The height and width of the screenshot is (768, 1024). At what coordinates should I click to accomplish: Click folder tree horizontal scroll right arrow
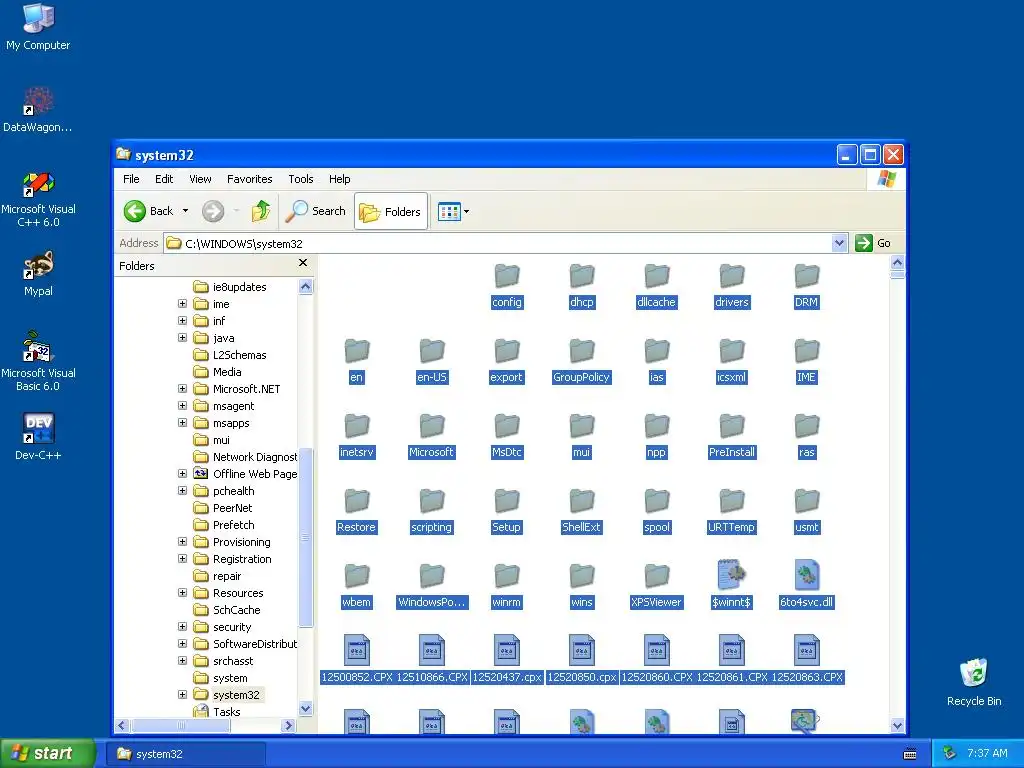(x=289, y=725)
